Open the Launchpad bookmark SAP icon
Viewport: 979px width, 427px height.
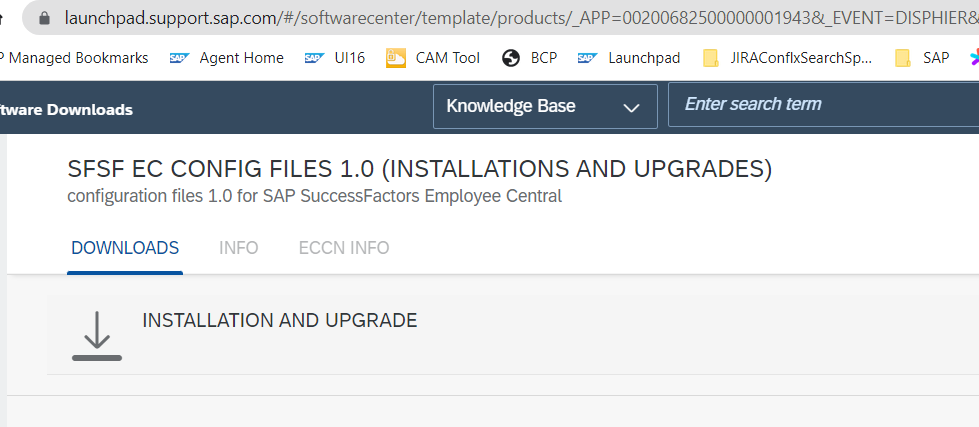pyautogui.click(x=588, y=58)
